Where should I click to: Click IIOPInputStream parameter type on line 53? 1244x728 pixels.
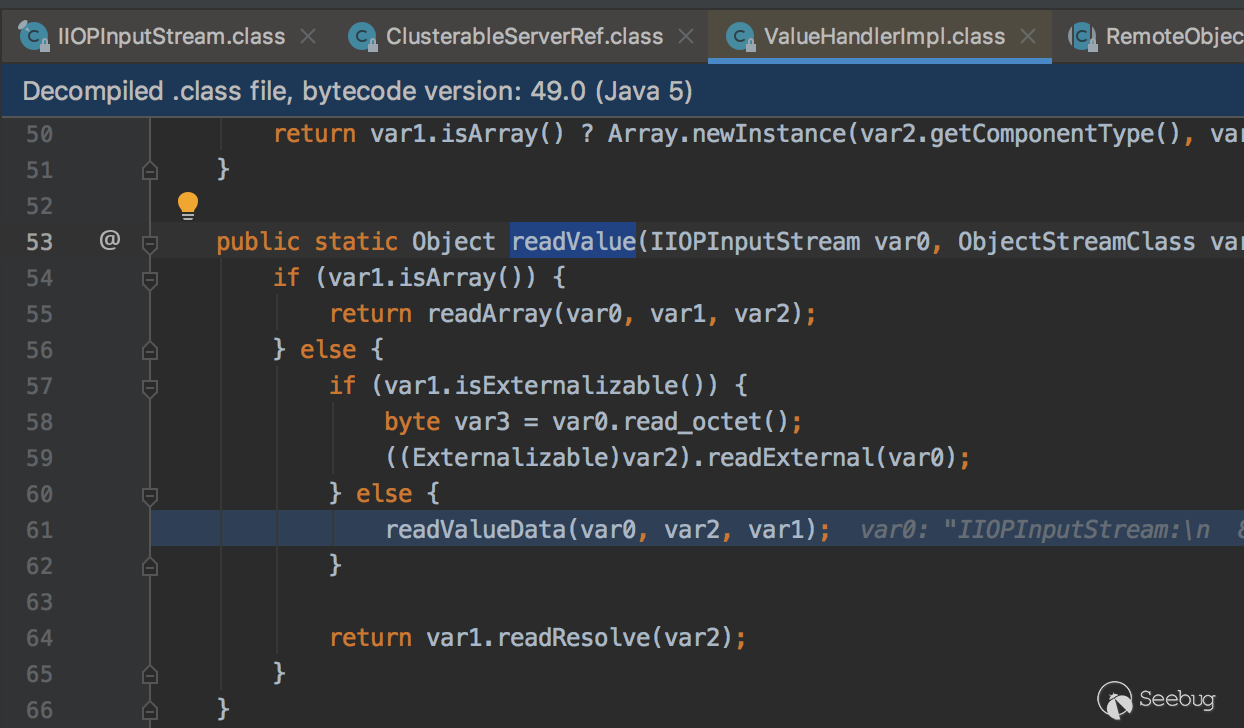[x=754, y=242]
